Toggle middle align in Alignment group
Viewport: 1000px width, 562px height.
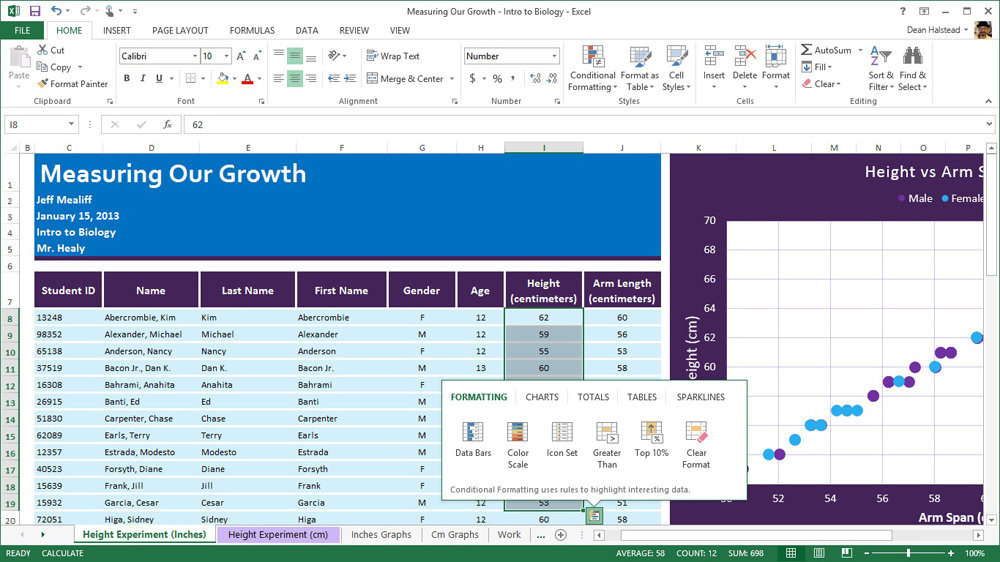295,56
